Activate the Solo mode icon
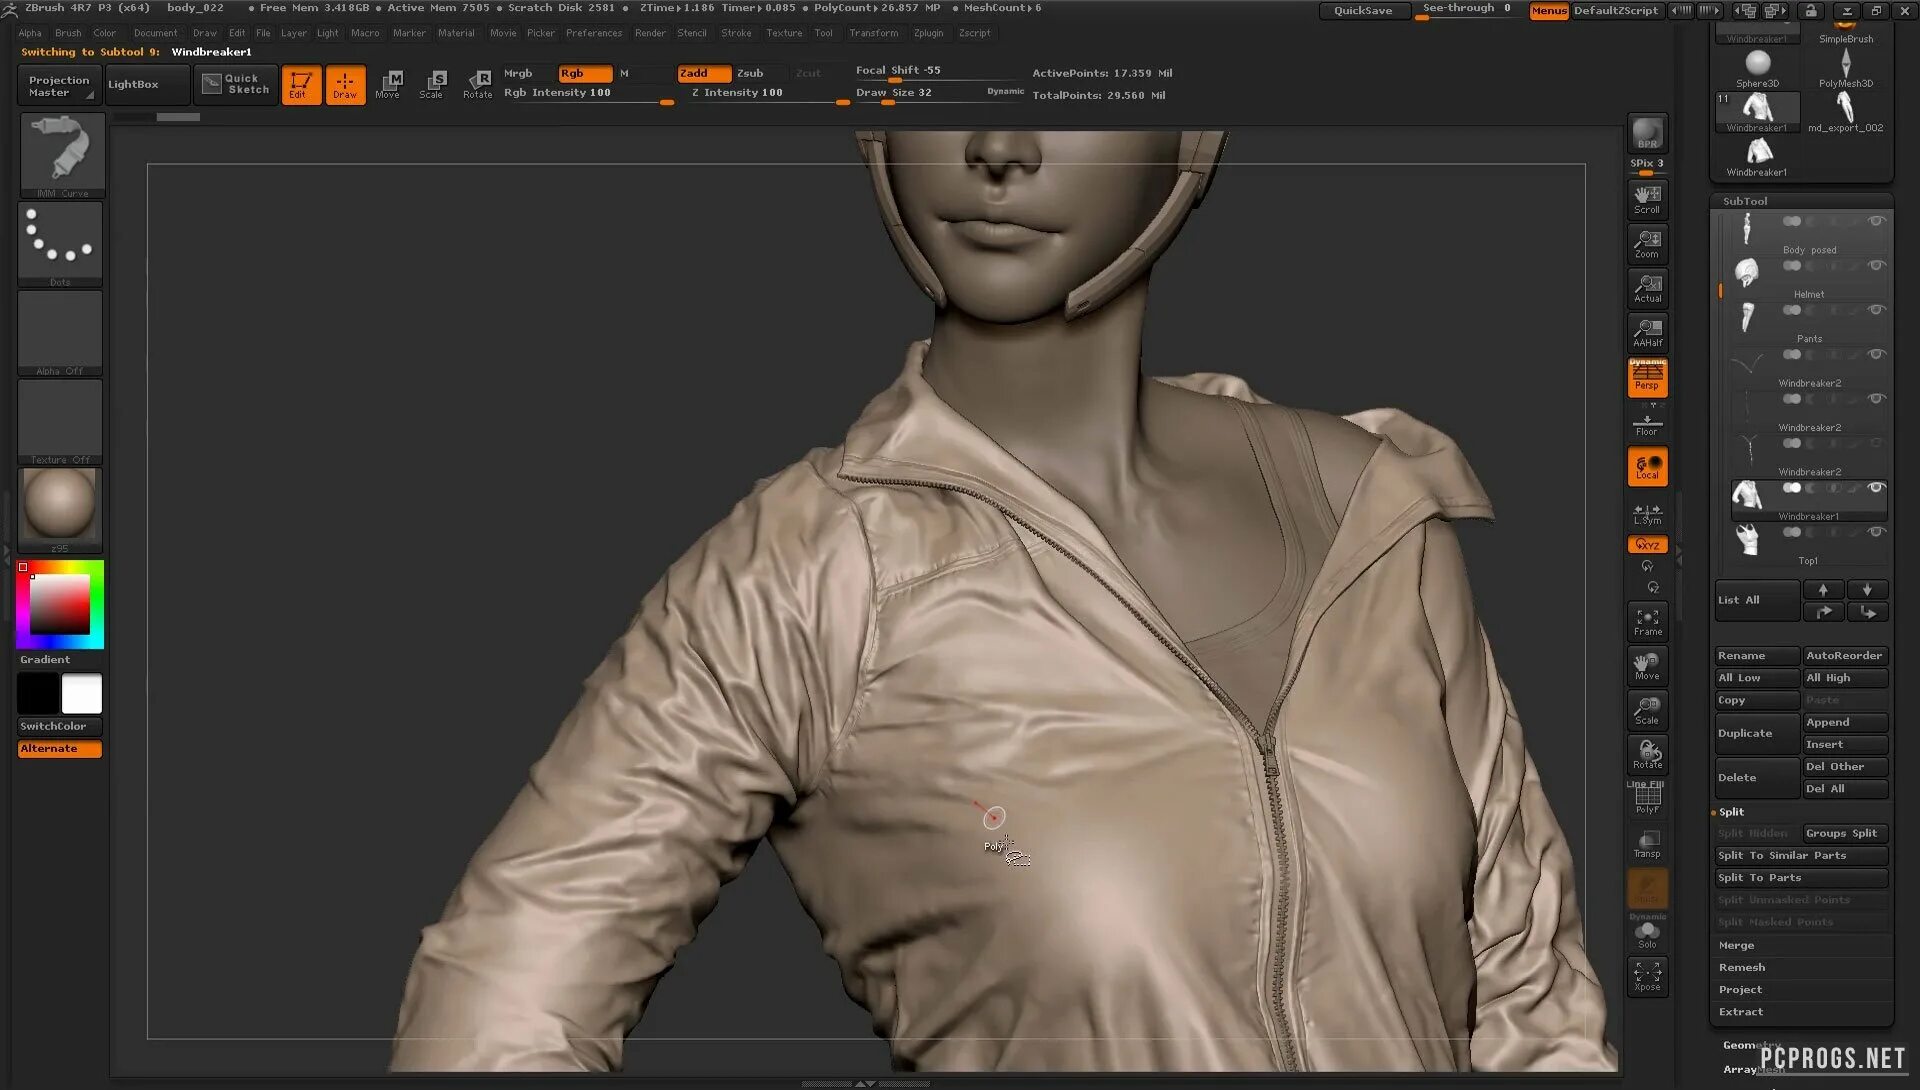Image resolution: width=1920 pixels, height=1090 pixels. [1647, 935]
